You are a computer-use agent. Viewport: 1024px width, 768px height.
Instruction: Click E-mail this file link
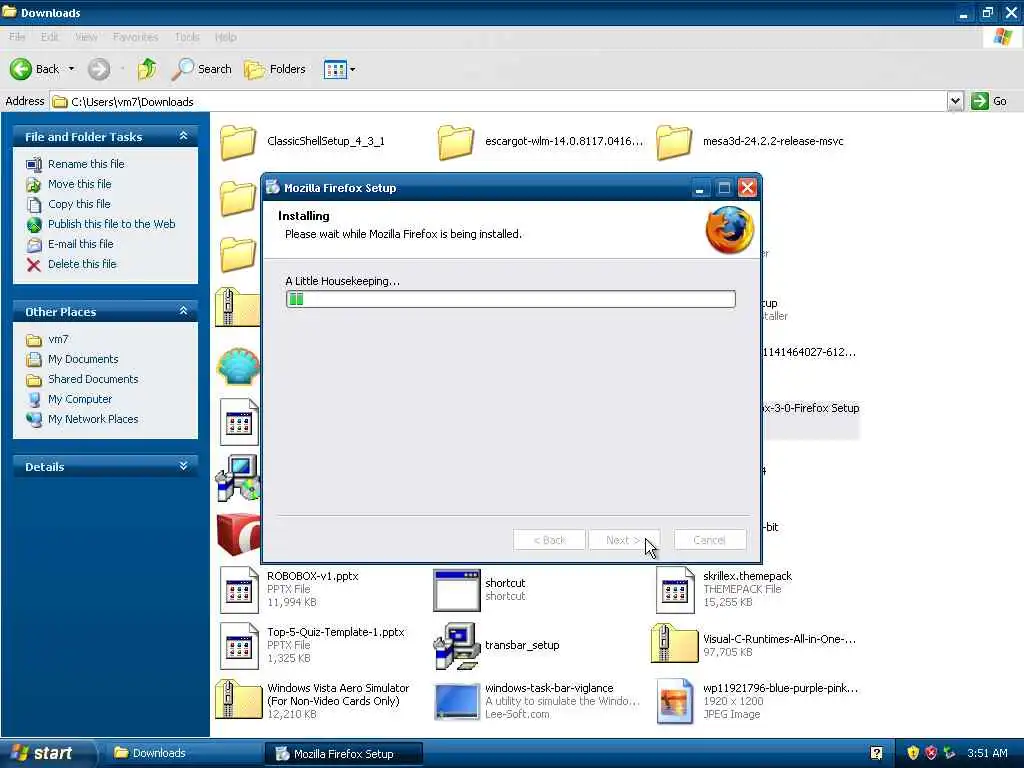pyautogui.click(x=80, y=244)
